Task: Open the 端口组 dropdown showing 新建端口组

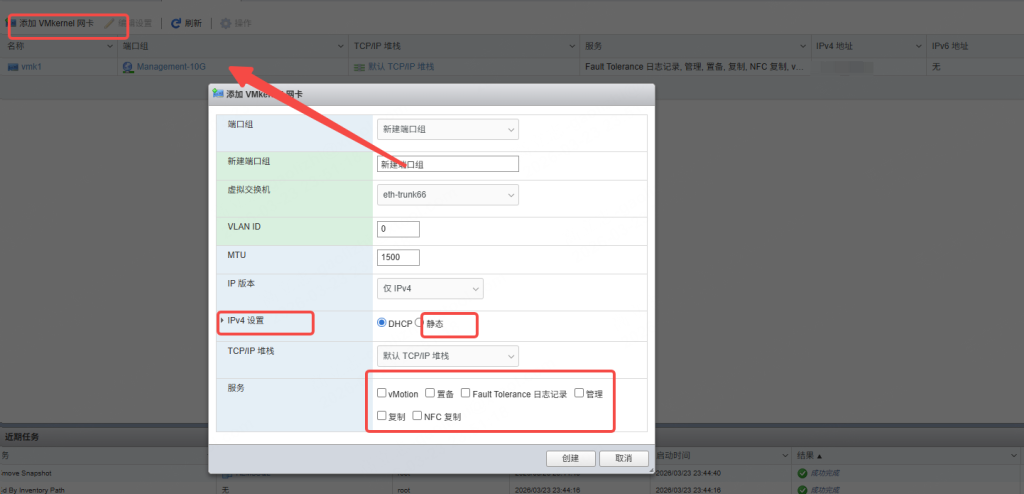Action: pos(447,129)
